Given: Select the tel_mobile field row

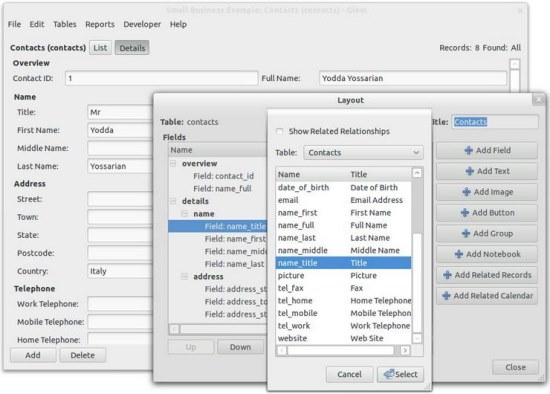Looking at the screenshot, I should click(343, 313).
